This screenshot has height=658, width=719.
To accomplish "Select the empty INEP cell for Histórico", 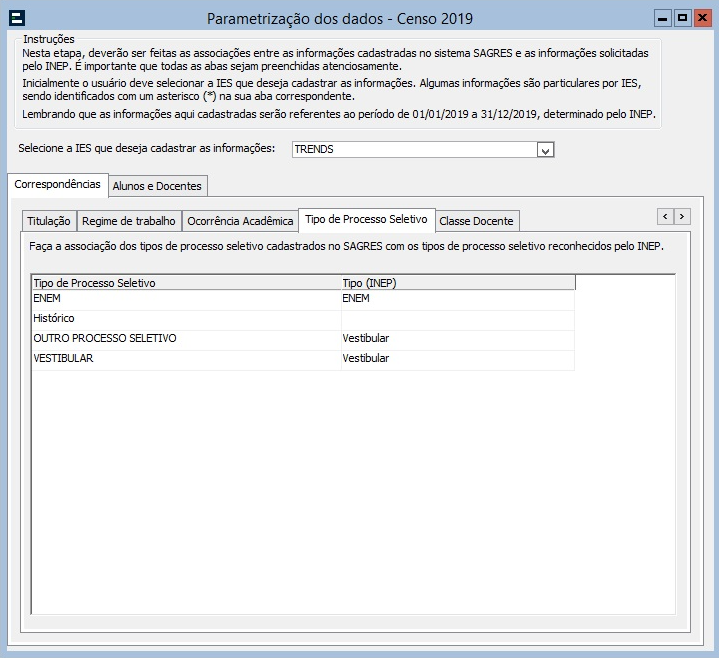I will (457, 319).
